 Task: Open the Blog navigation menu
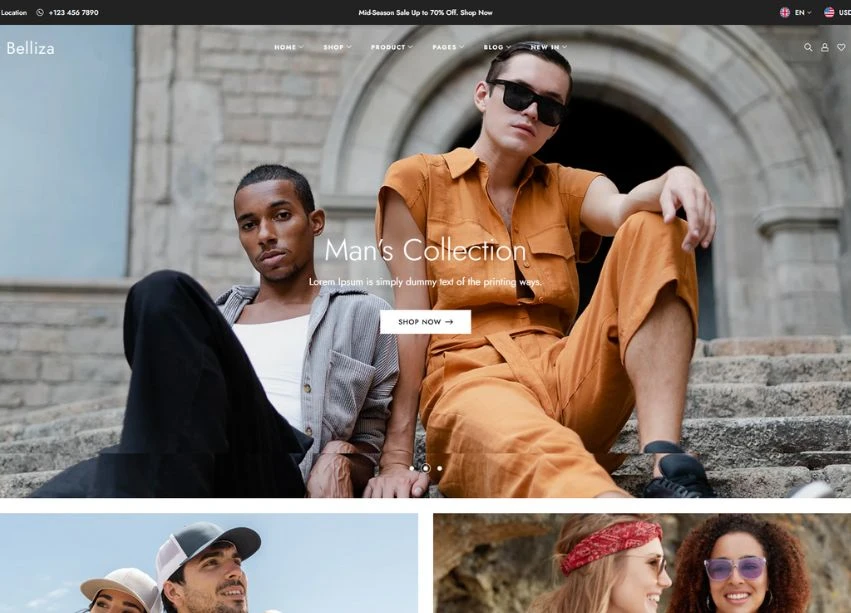click(497, 47)
